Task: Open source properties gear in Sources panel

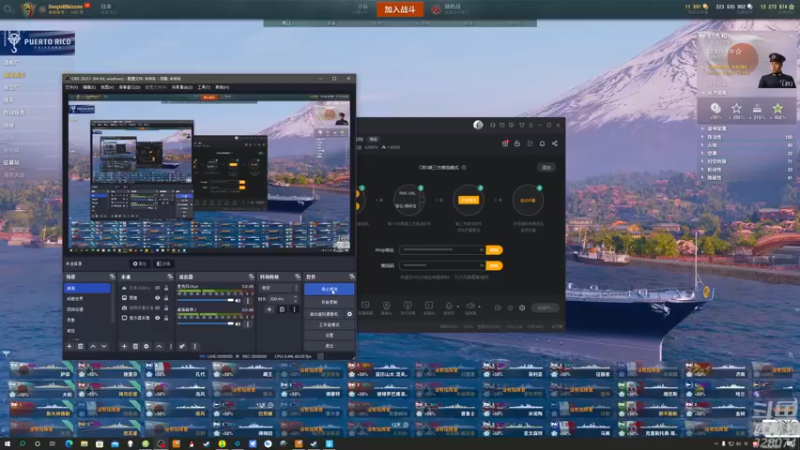Action: tap(146, 346)
